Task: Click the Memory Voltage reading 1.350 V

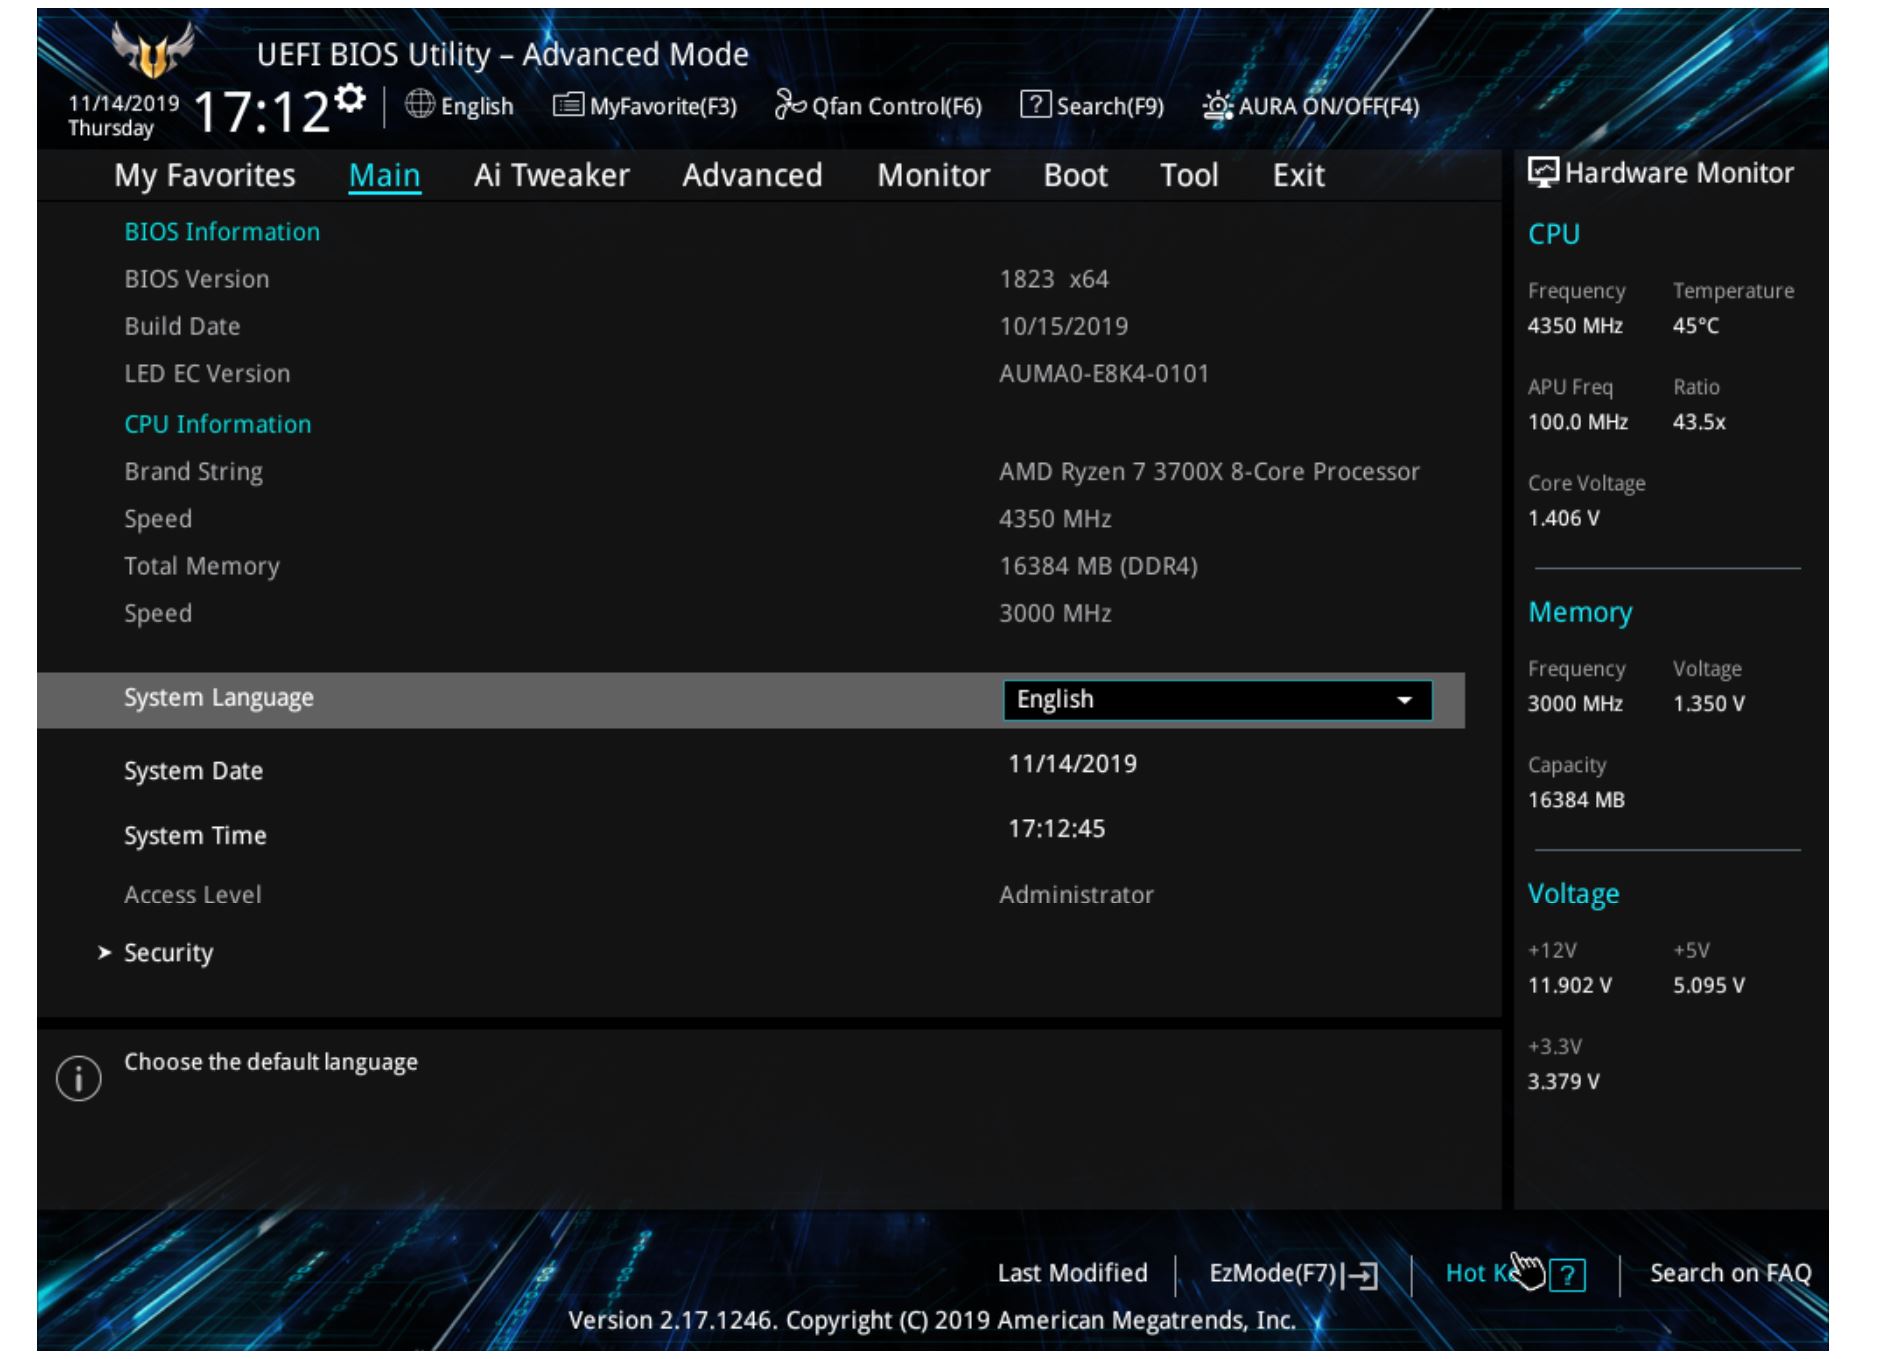Action: pyautogui.click(x=1709, y=704)
